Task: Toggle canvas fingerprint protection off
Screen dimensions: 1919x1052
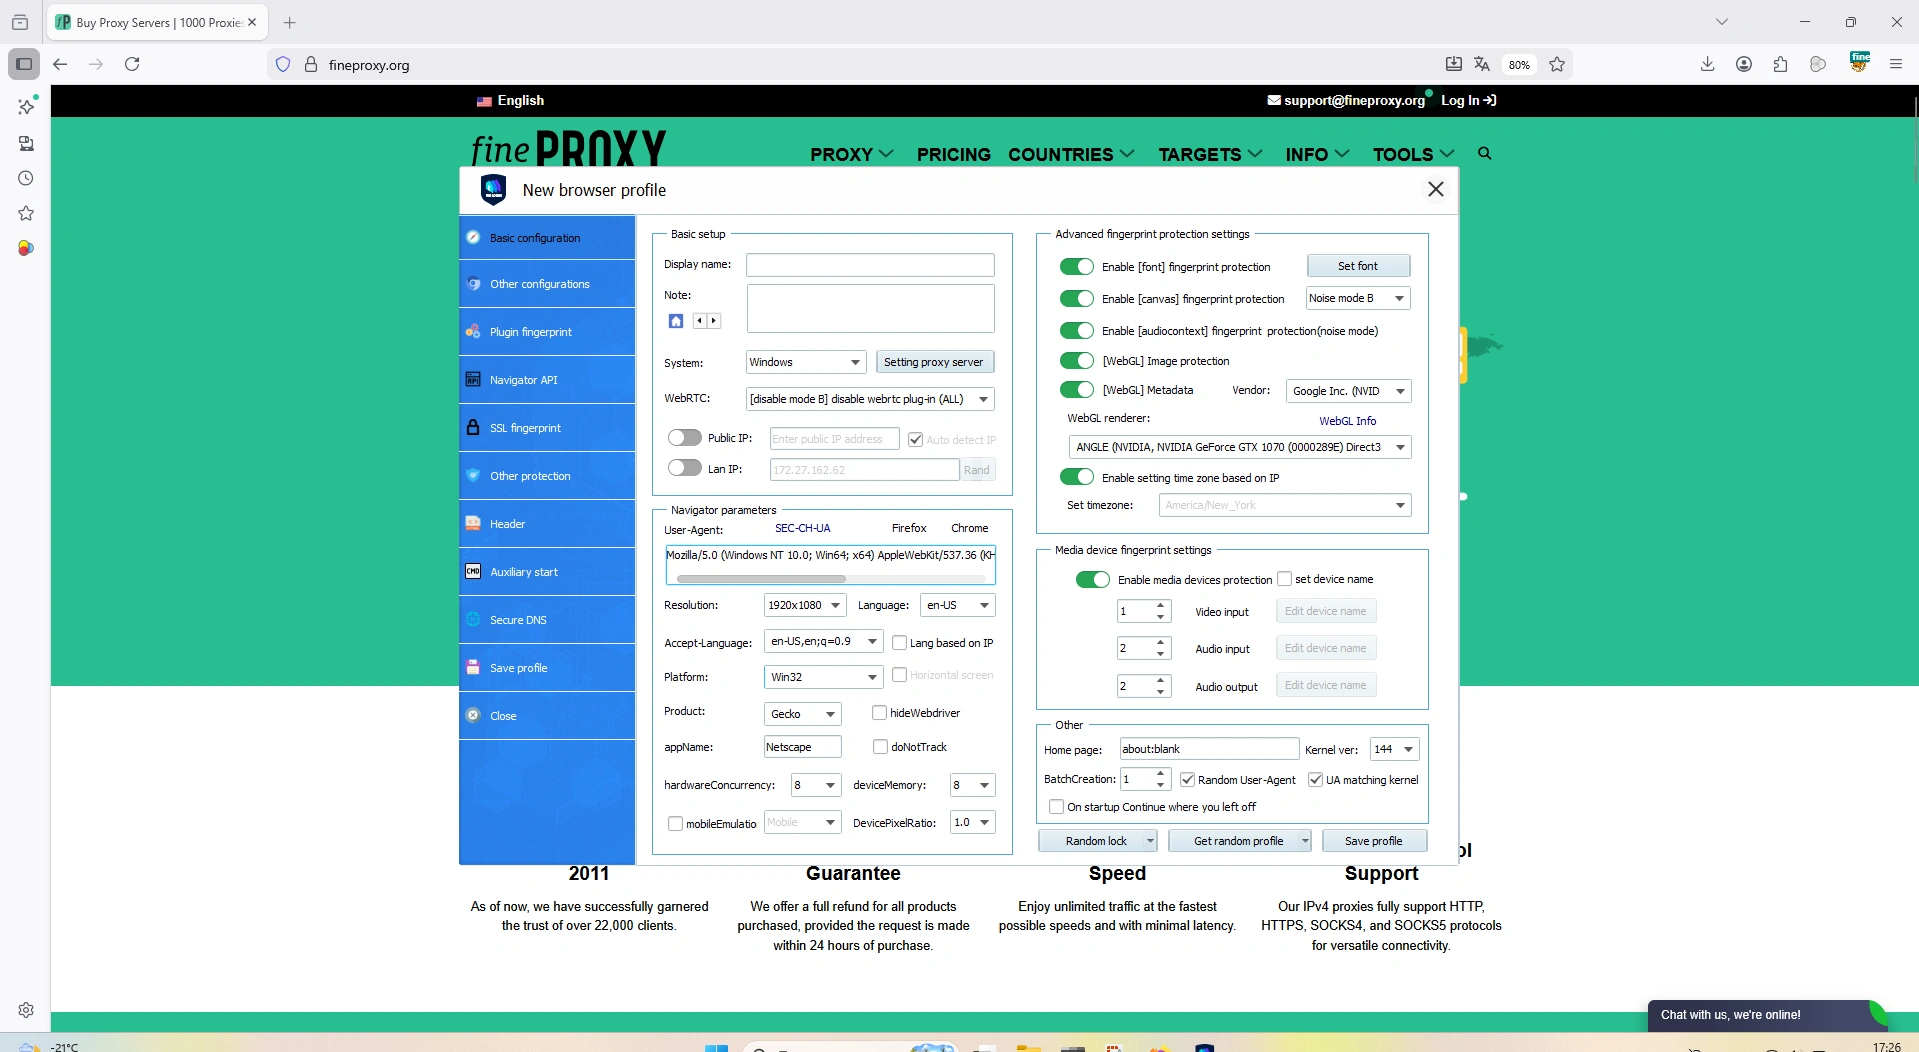Action: pyautogui.click(x=1077, y=298)
